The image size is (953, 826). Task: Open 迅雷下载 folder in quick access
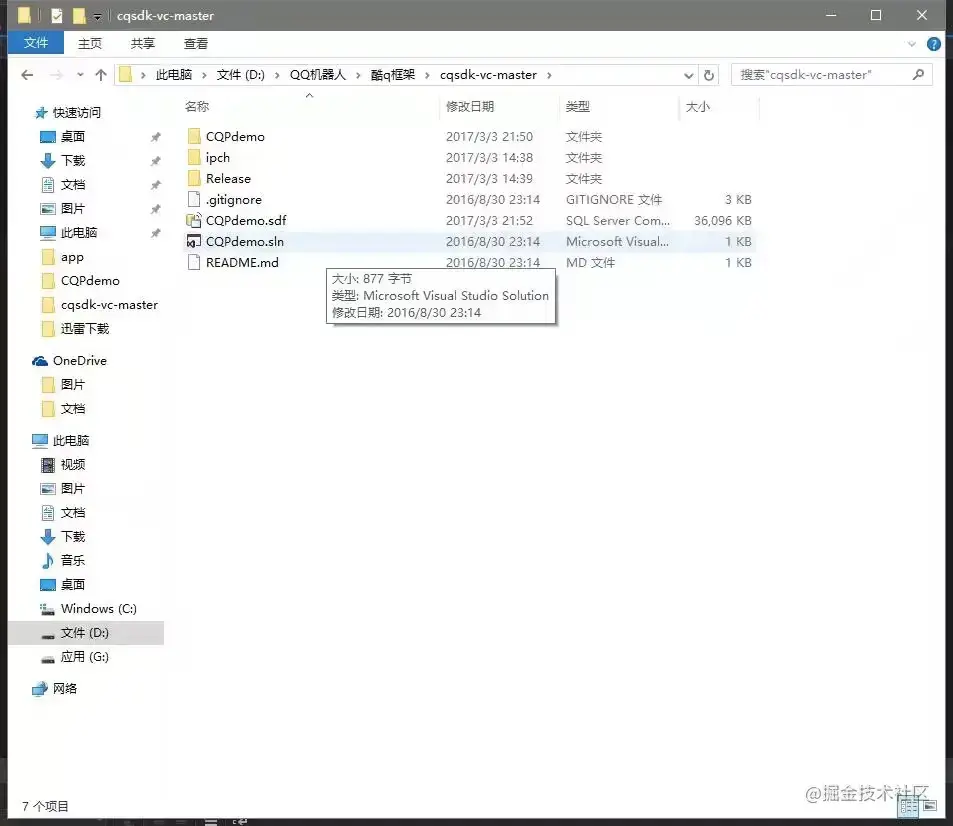point(84,329)
